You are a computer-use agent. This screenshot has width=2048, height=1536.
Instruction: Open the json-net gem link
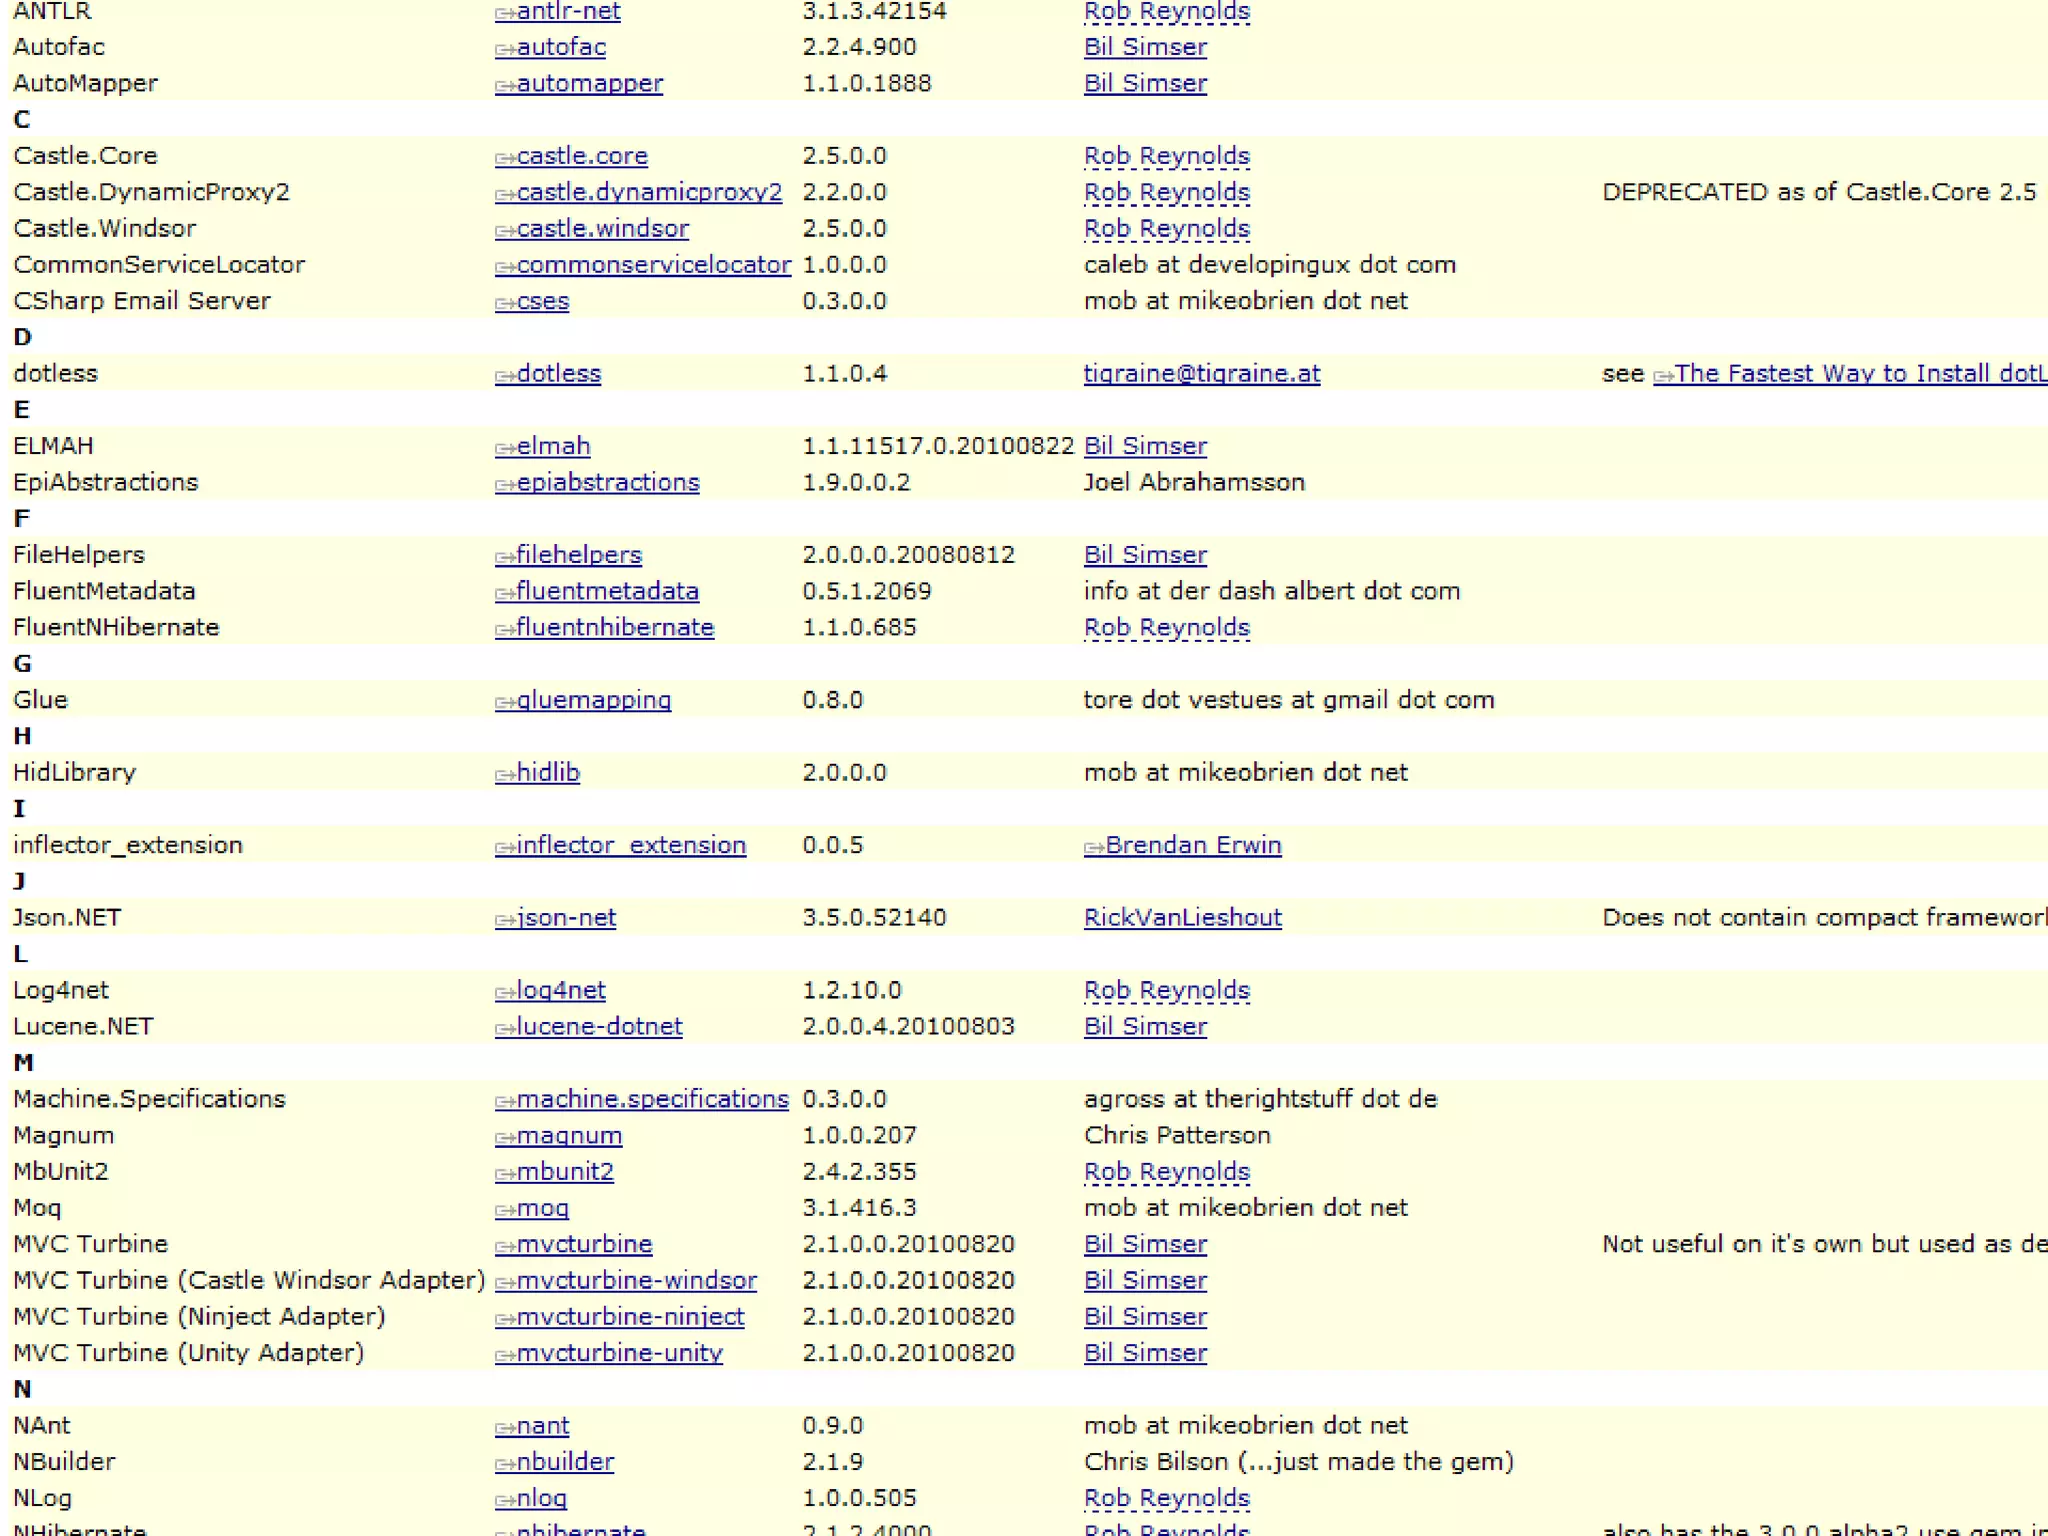coord(565,918)
